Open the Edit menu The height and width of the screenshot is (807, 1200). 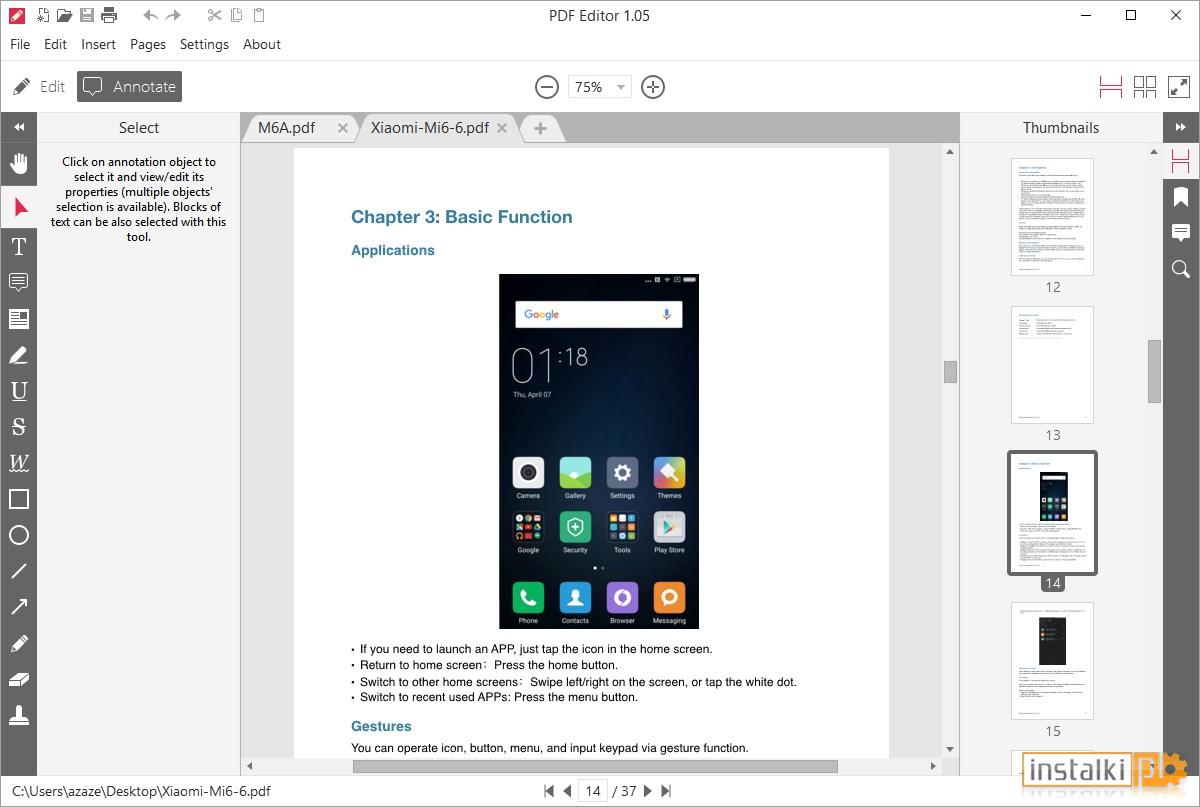click(x=56, y=44)
